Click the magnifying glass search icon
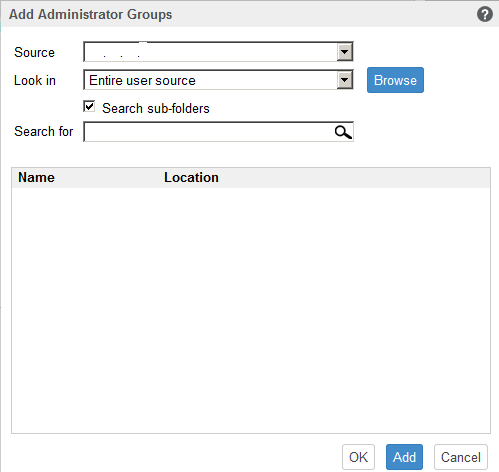 (x=343, y=132)
